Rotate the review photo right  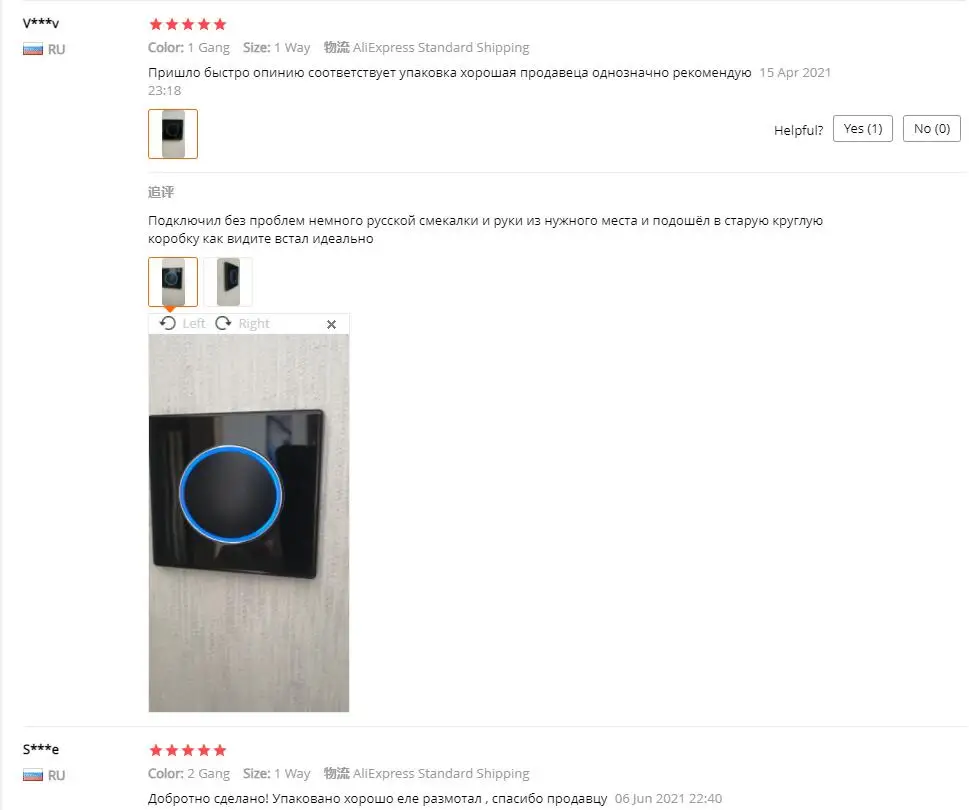(223, 323)
